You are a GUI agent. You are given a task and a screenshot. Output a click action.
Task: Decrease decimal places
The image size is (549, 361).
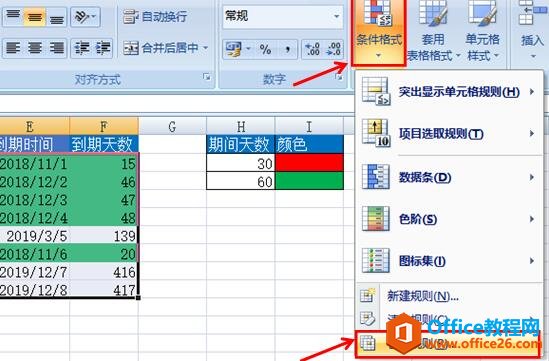point(333,49)
